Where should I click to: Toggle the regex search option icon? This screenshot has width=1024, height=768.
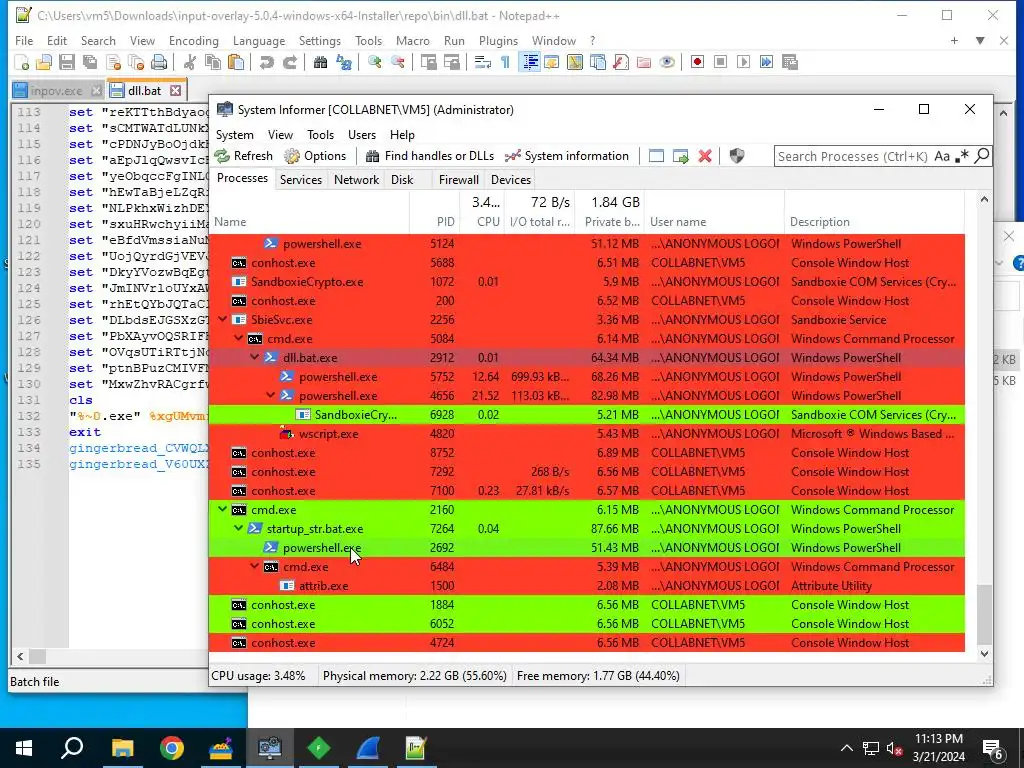click(x=962, y=156)
